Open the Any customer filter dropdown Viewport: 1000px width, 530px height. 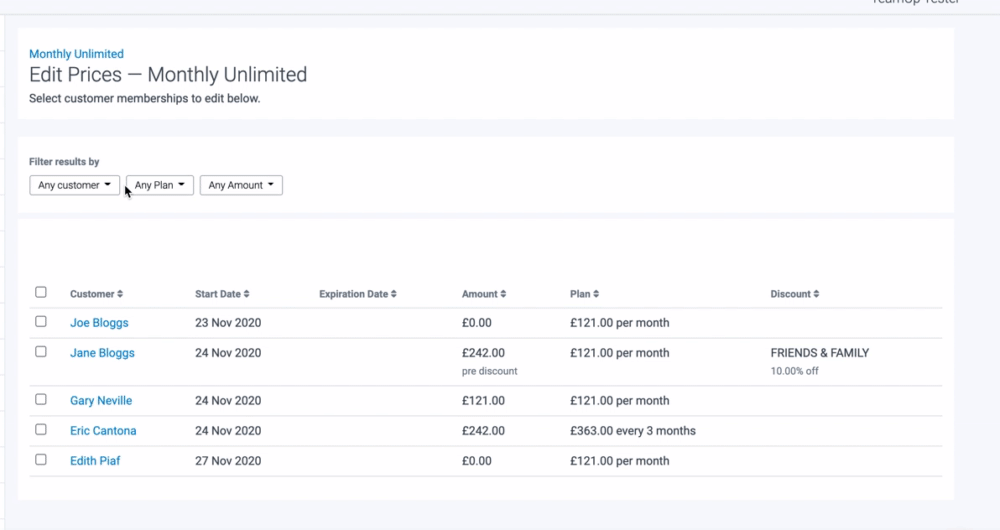pos(74,185)
